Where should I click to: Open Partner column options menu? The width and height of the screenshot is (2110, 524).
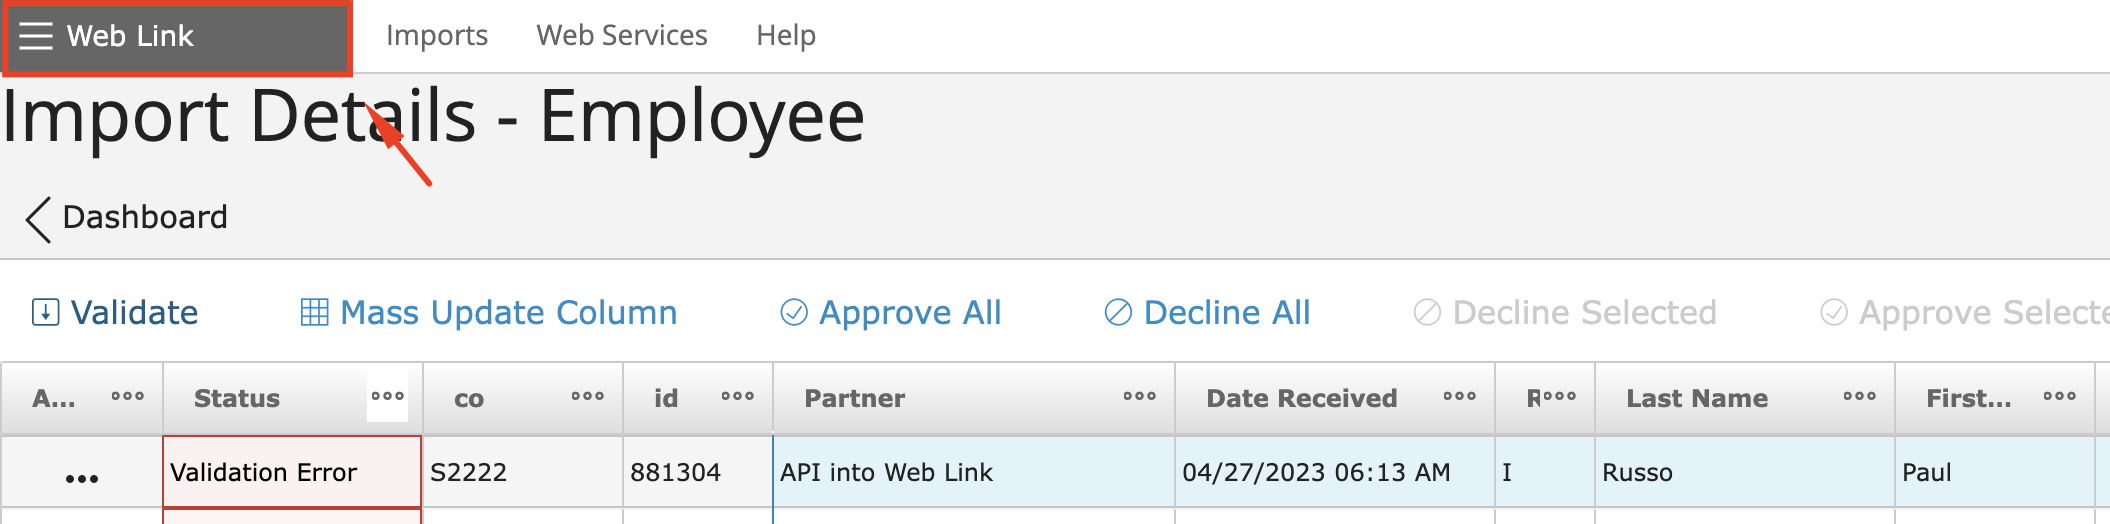[1139, 396]
